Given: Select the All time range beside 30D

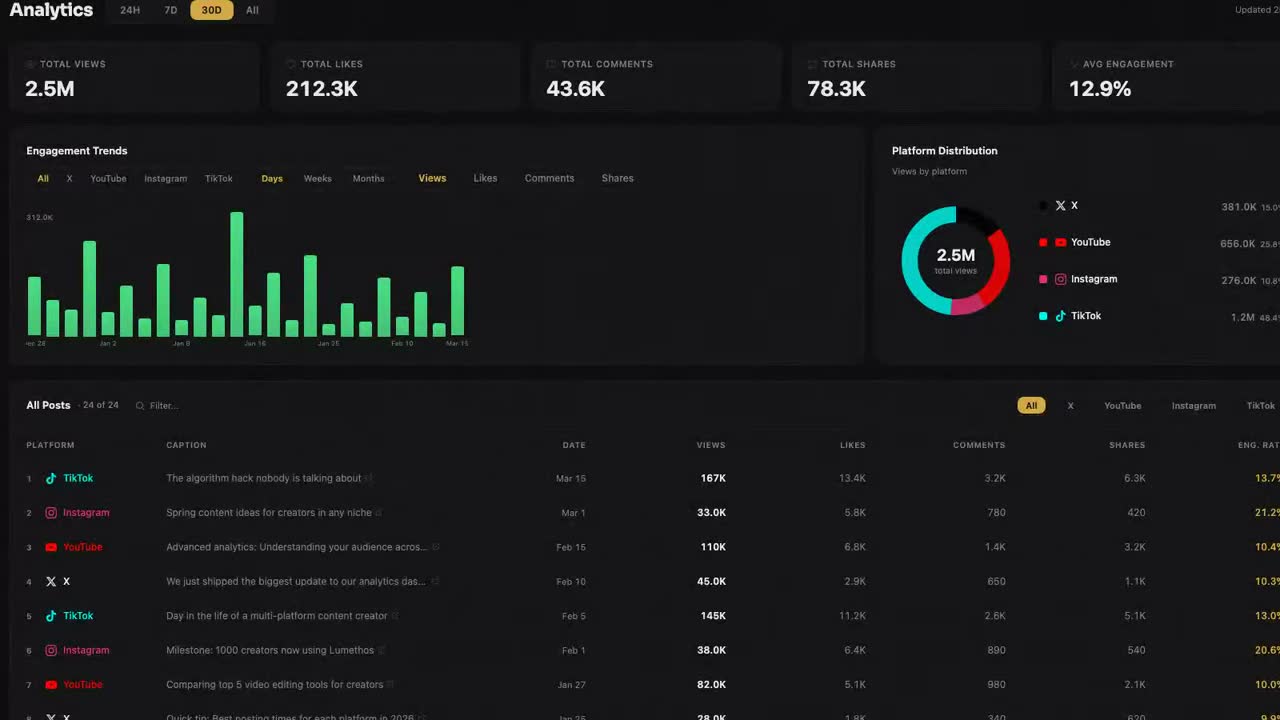Looking at the screenshot, I should [252, 10].
